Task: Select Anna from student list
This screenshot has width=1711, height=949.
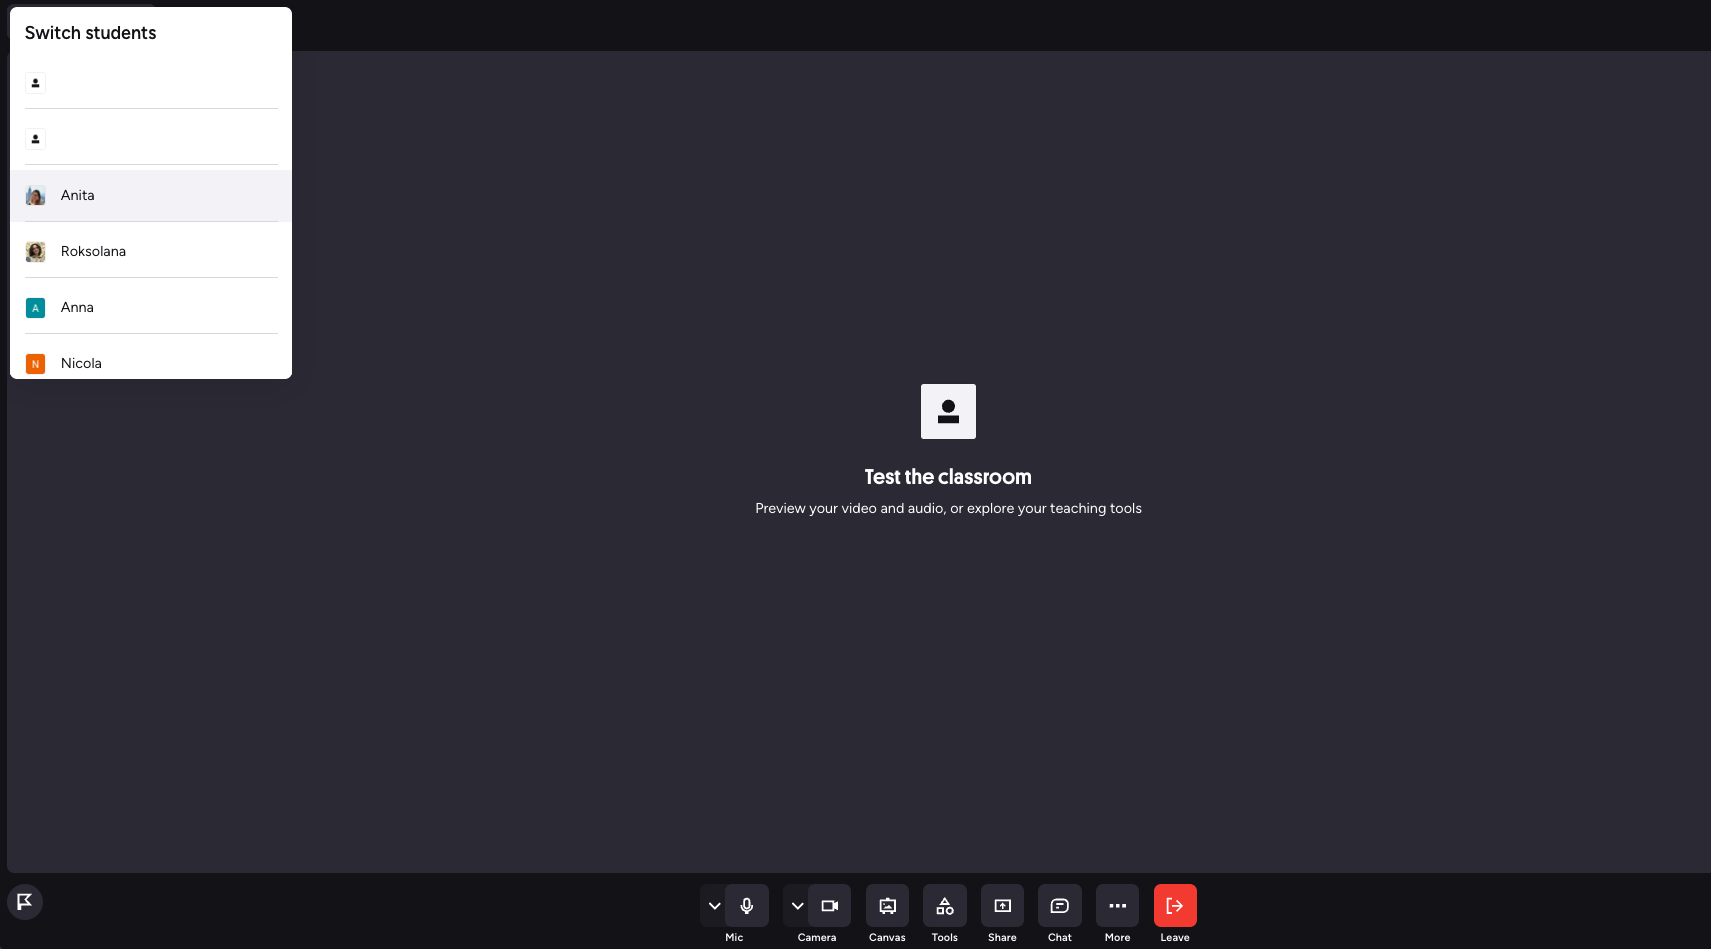Action: click(150, 308)
